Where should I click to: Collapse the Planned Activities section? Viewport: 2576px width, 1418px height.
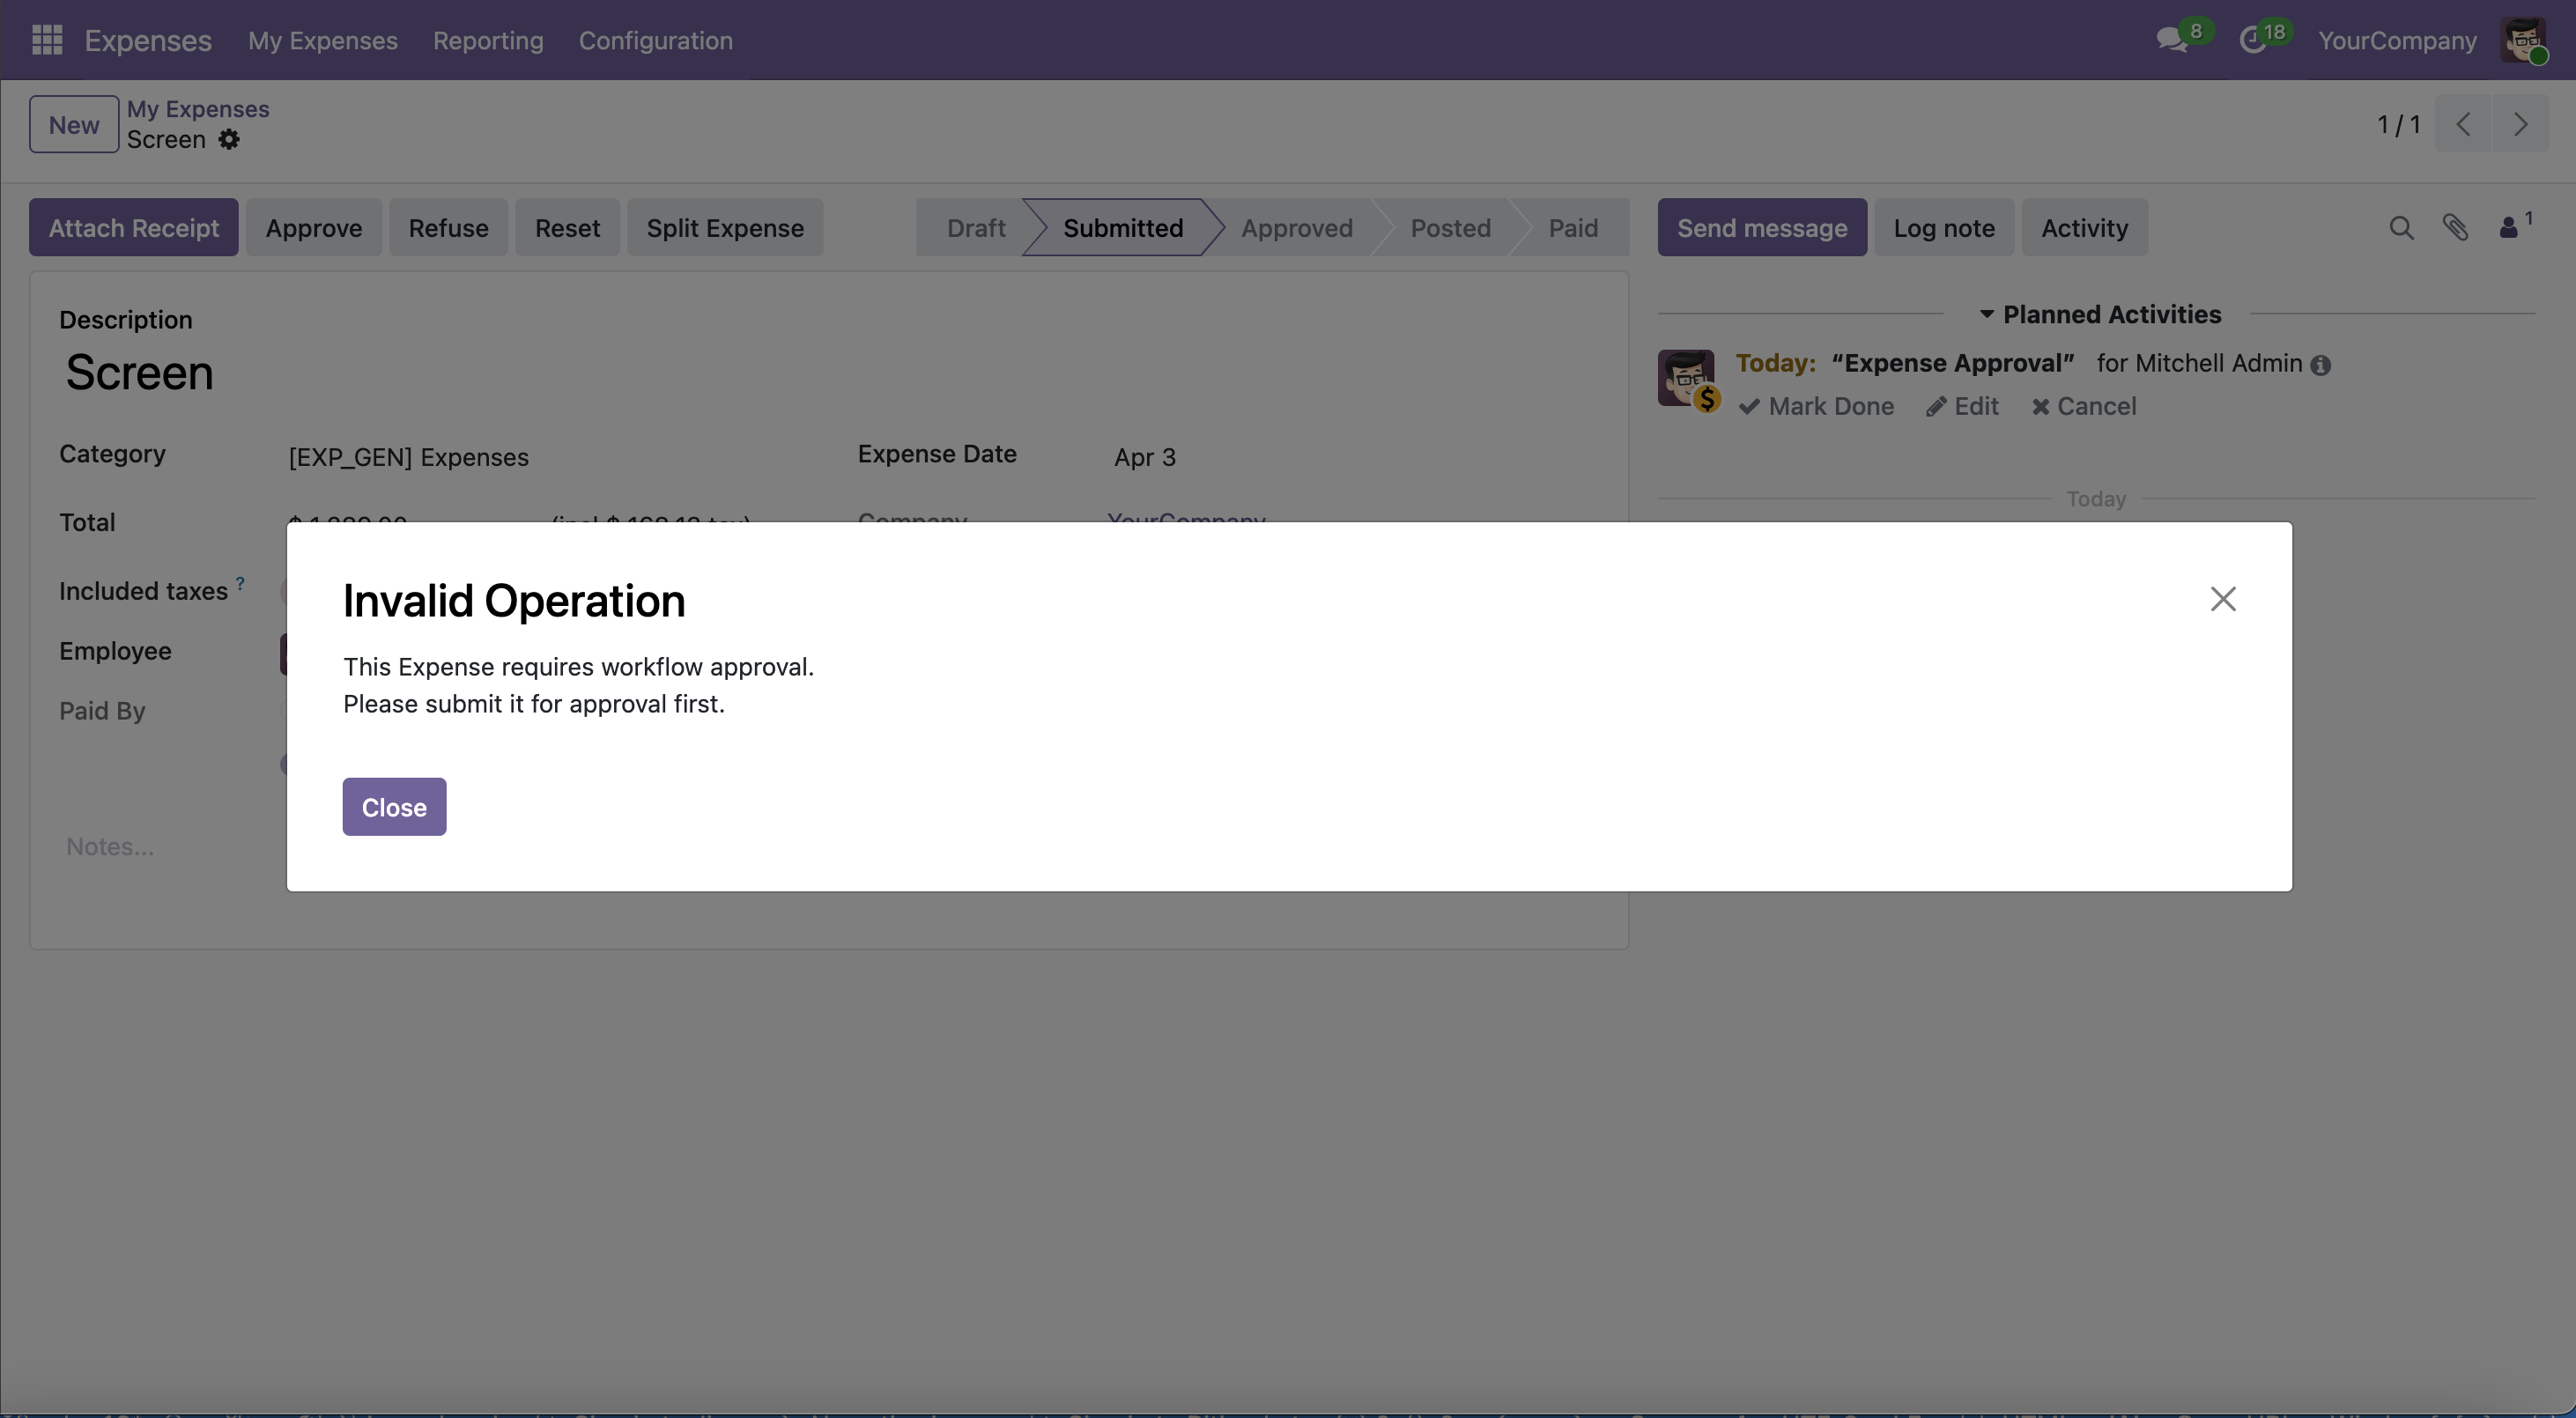pyautogui.click(x=1987, y=314)
